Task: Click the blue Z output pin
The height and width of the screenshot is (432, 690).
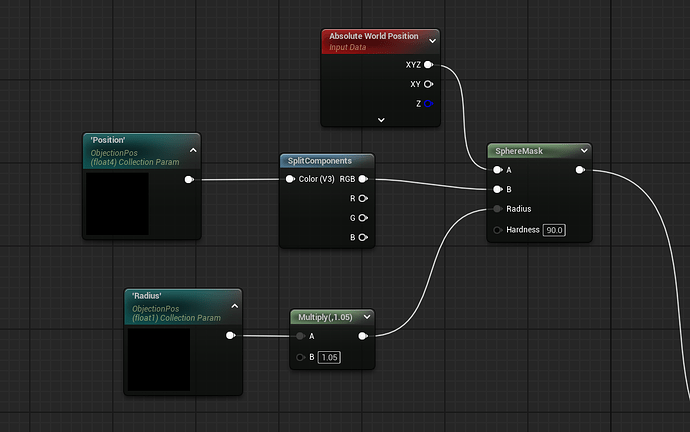Action: [x=428, y=103]
